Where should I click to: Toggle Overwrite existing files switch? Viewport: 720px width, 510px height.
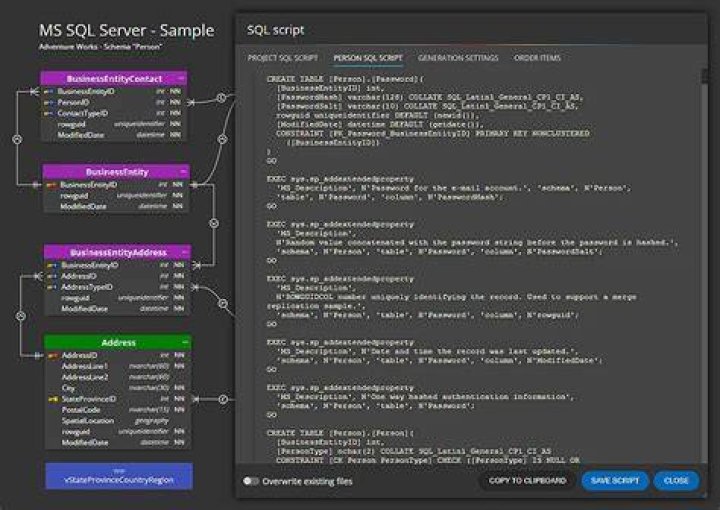click(251, 481)
